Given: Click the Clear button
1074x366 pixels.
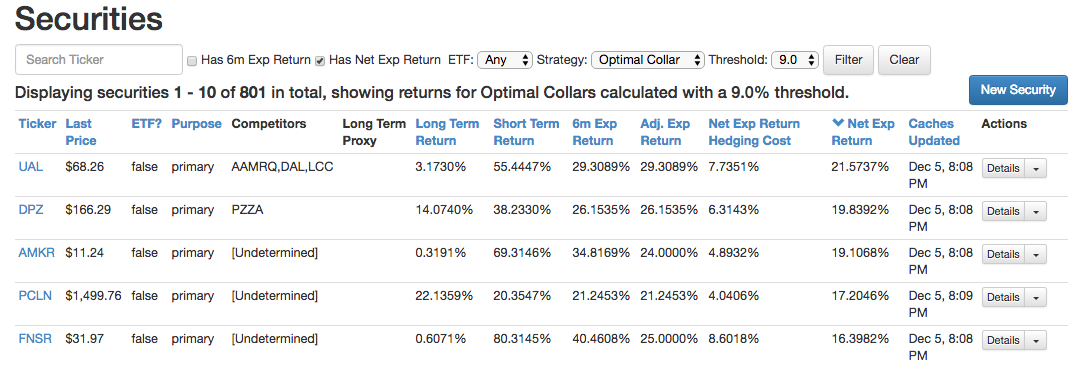Looking at the screenshot, I should tap(904, 60).
